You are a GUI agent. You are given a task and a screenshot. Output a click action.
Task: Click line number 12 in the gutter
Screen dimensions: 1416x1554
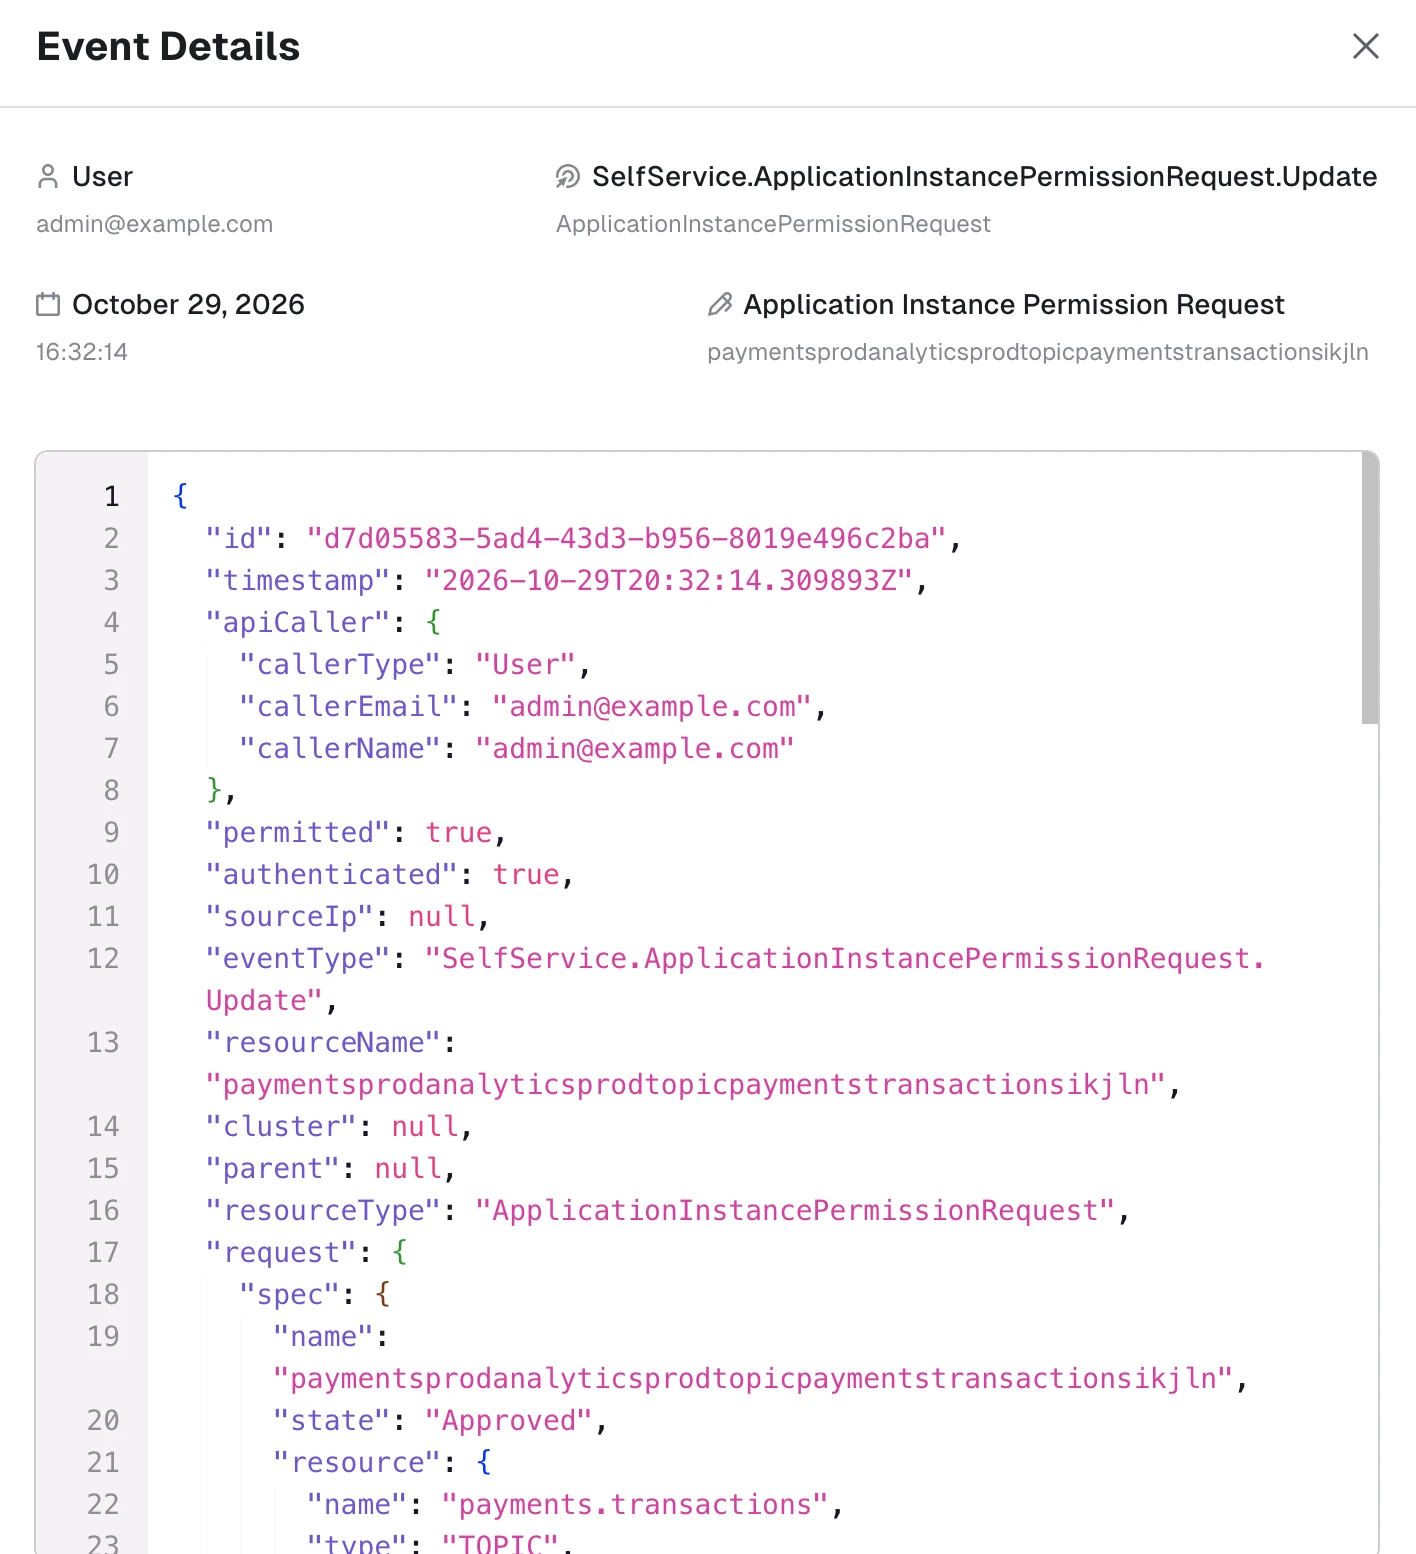tap(103, 959)
